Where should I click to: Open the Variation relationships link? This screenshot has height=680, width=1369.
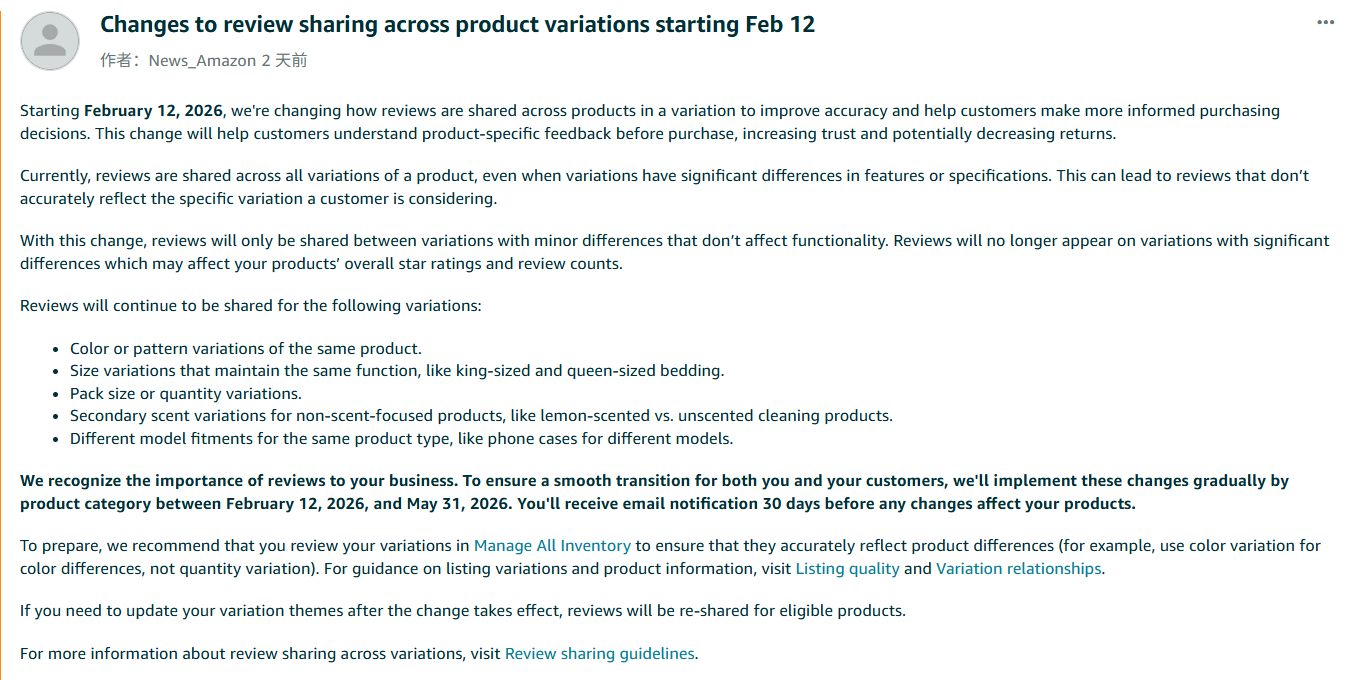(x=1018, y=569)
